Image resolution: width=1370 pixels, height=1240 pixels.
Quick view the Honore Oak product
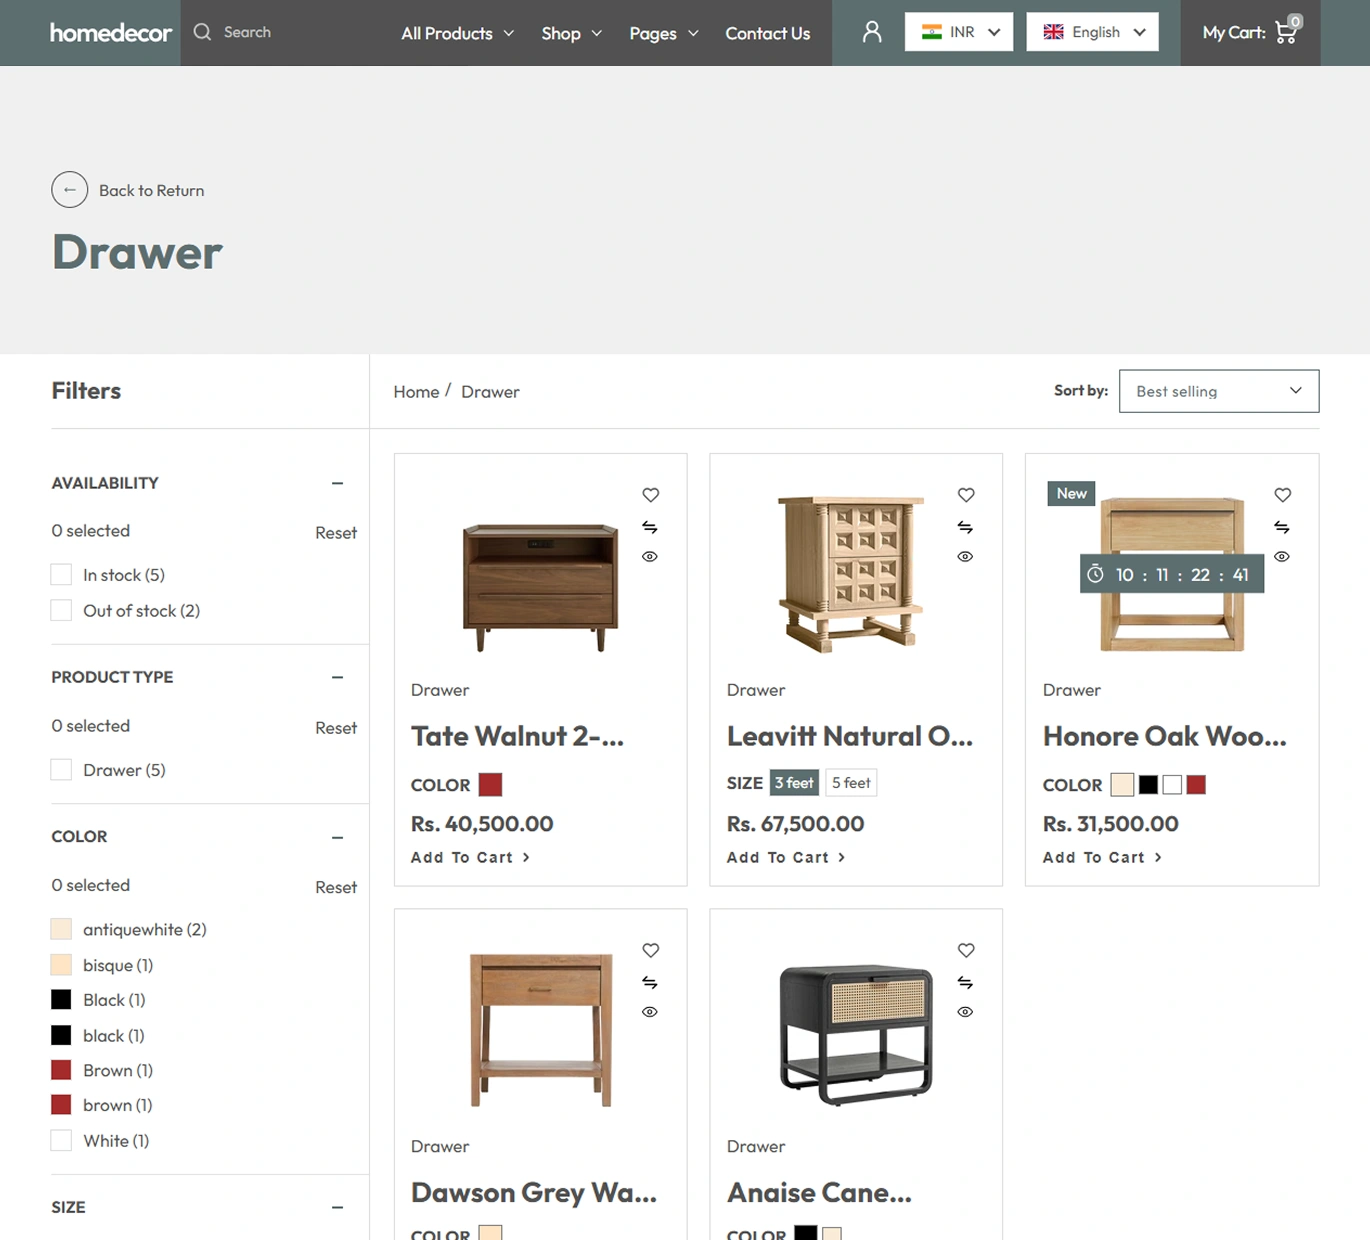click(1282, 557)
